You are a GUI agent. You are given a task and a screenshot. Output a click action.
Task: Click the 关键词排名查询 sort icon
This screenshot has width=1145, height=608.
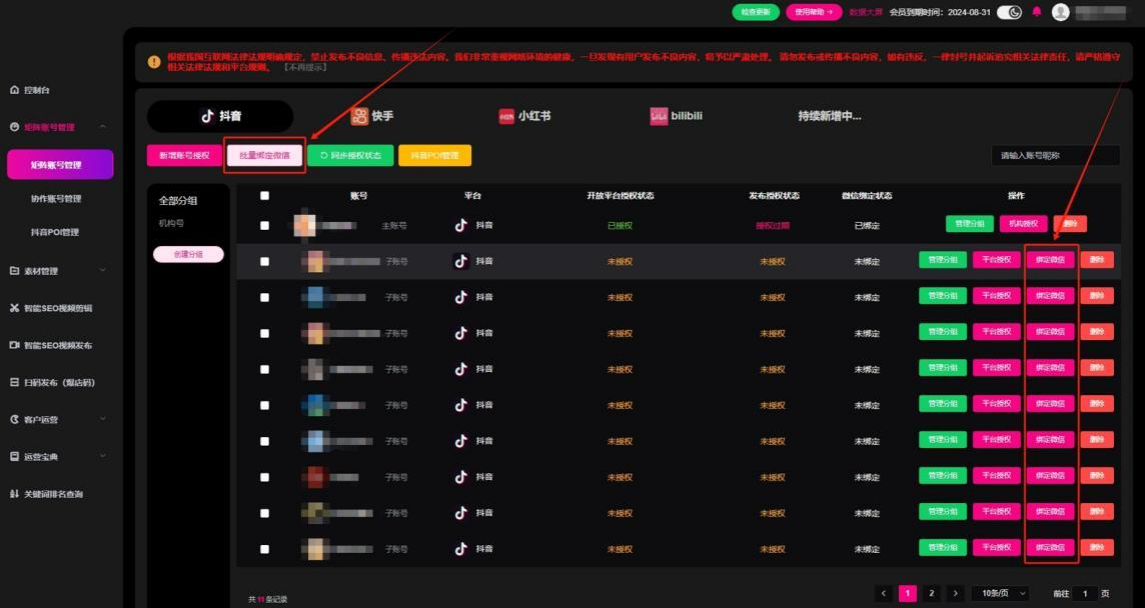pyautogui.click(x=14, y=494)
